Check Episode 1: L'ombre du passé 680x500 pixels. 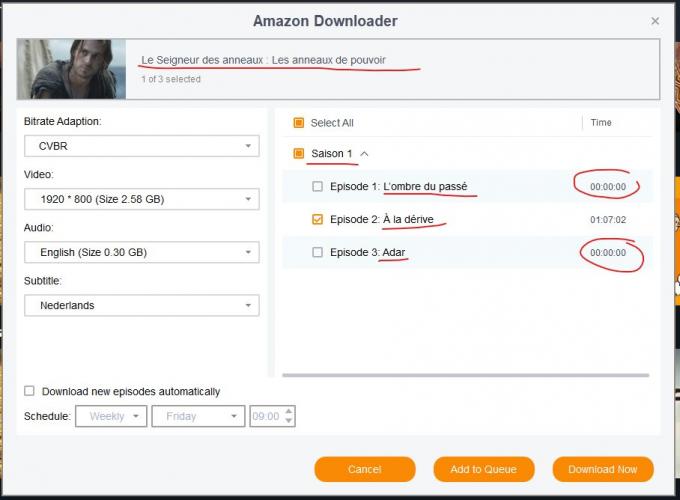click(317, 186)
